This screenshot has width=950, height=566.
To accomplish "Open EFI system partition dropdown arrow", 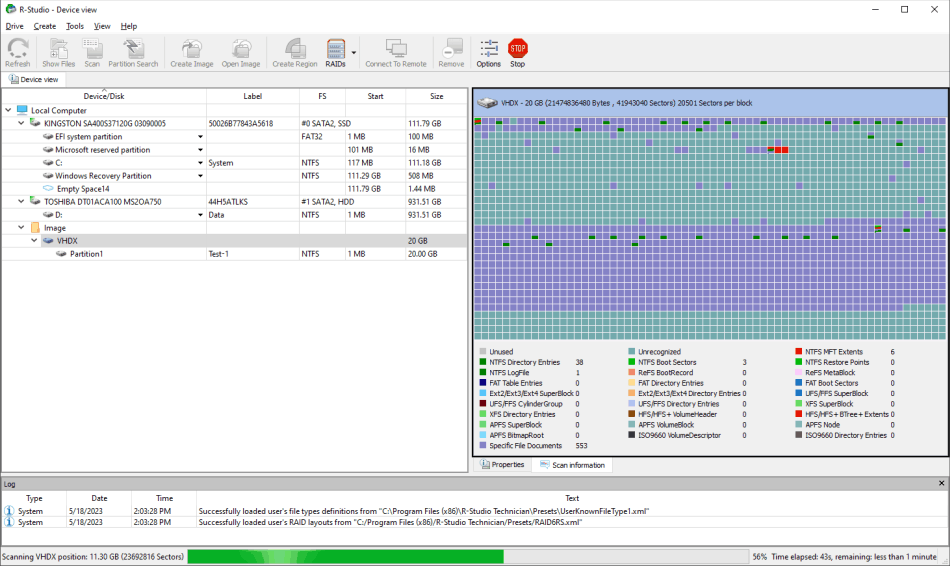I will tap(200, 136).
